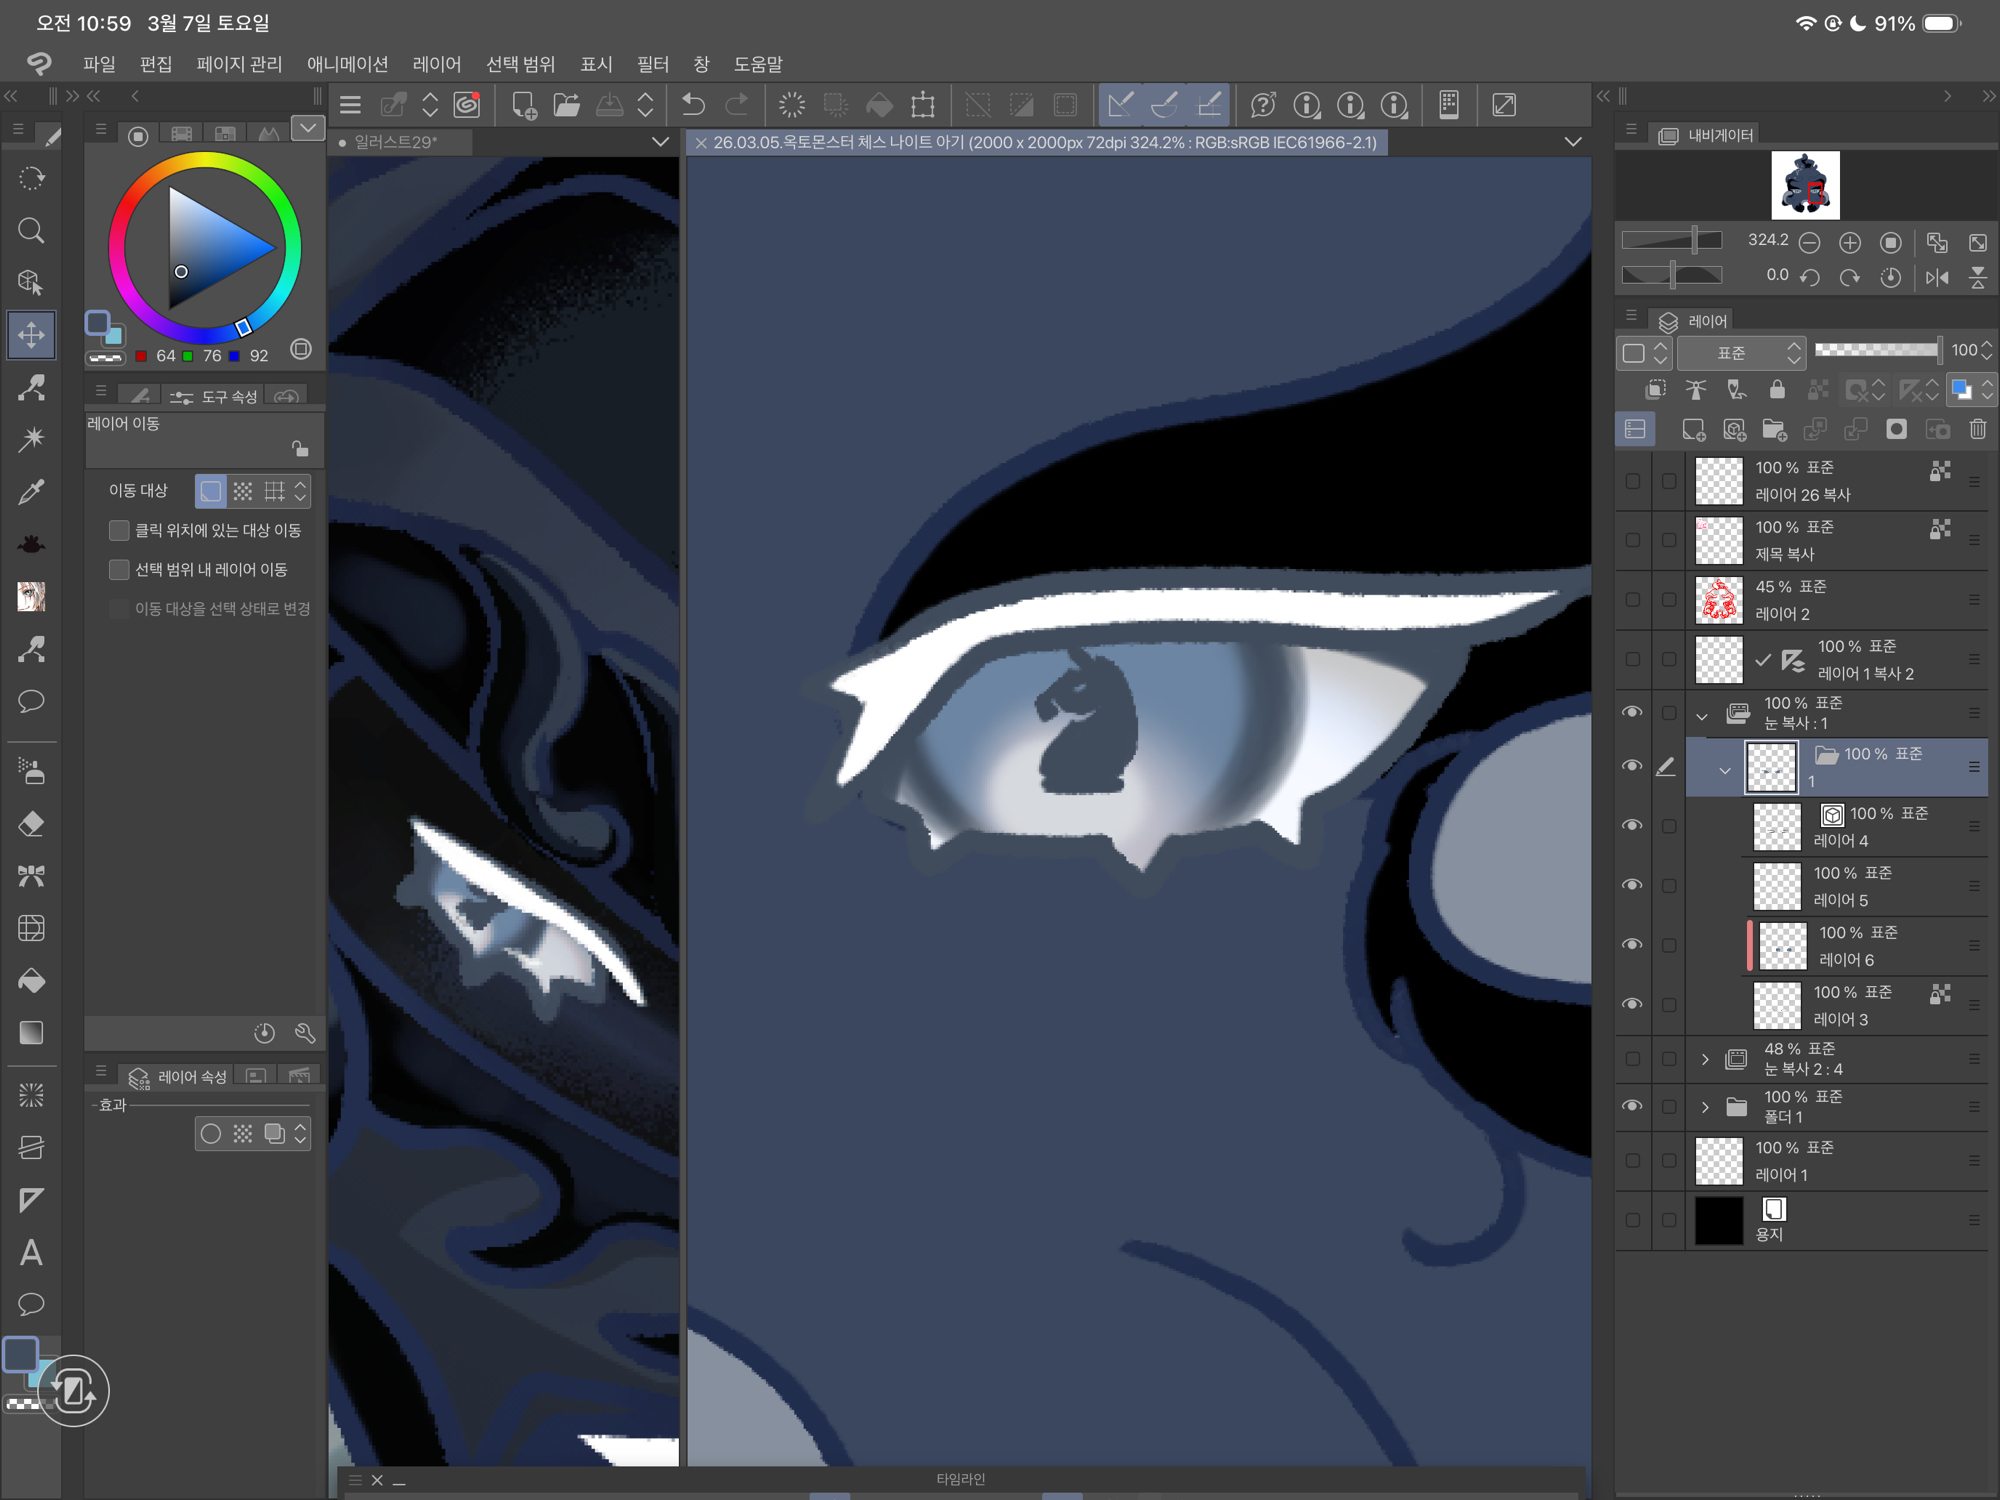Enable '선택 범위 내 레이어 이동' checkbox
This screenshot has height=1500, width=2000.
coord(120,569)
